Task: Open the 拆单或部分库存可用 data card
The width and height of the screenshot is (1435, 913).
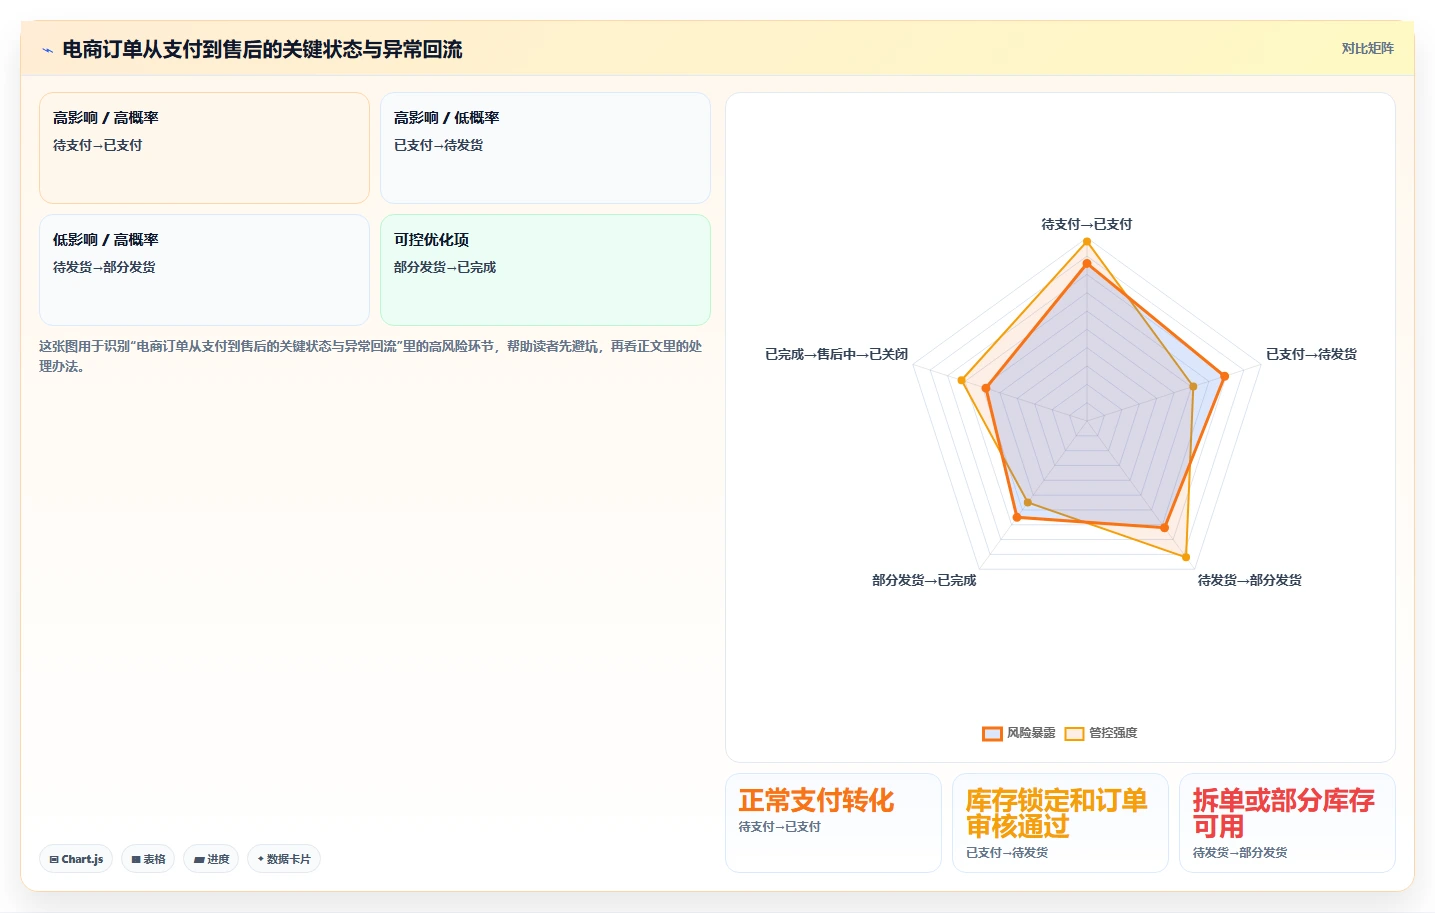Action: pyautogui.click(x=1287, y=822)
